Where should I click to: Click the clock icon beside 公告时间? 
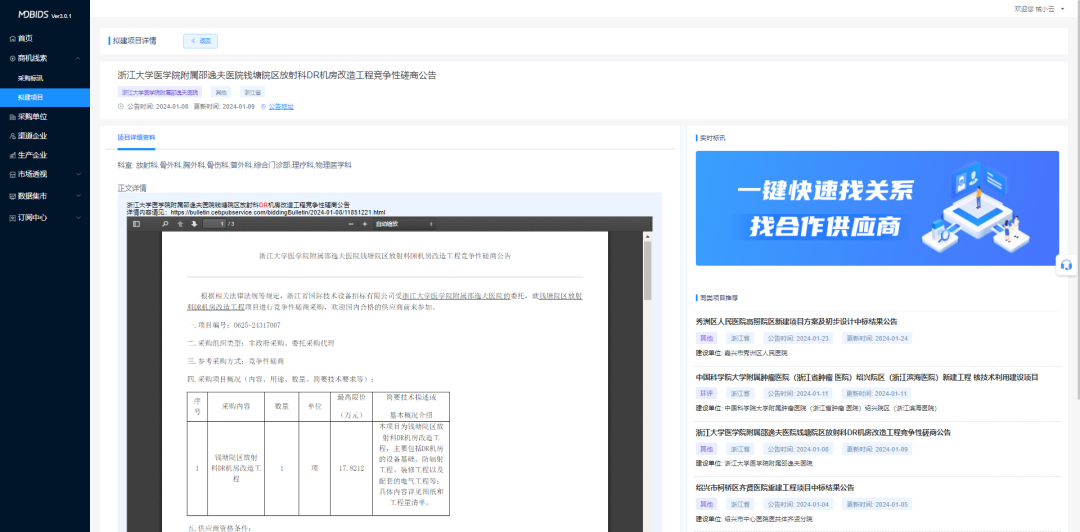(x=121, y=106)
